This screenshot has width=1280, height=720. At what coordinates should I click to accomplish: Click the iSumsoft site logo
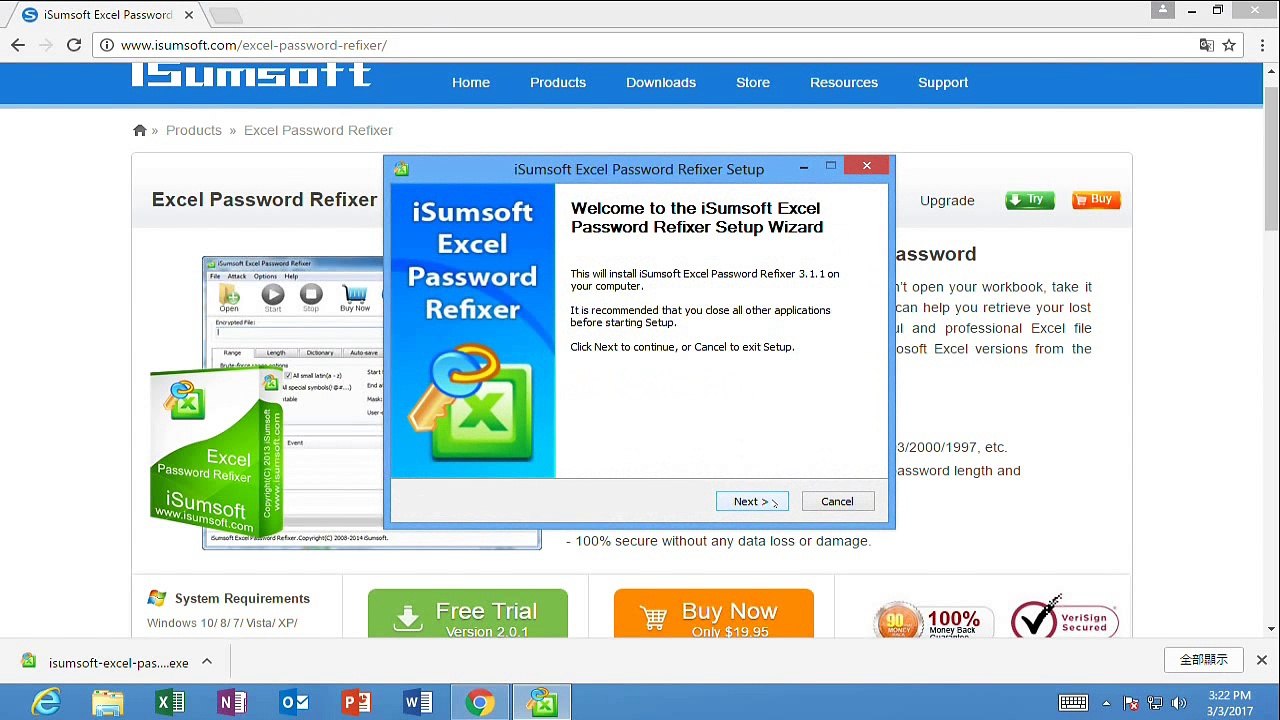click(251, 76)
